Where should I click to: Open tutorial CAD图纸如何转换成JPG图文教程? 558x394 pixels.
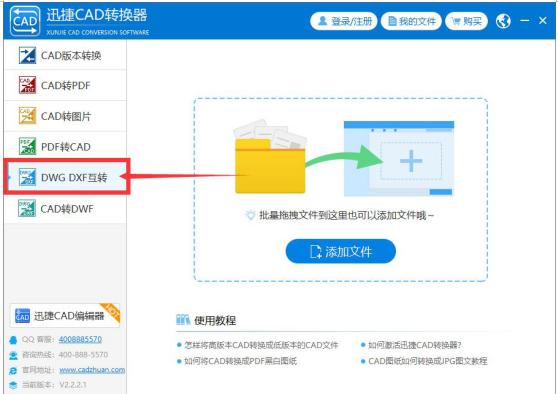pos(427,361)
